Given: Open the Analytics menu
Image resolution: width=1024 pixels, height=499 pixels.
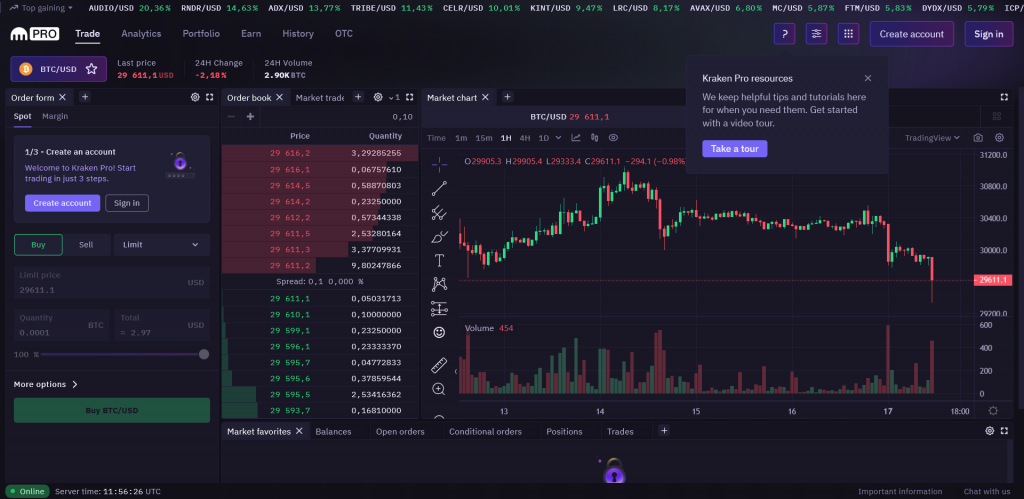Looking at the screenshot, I should pyautogui.click(x=141, y=34).
